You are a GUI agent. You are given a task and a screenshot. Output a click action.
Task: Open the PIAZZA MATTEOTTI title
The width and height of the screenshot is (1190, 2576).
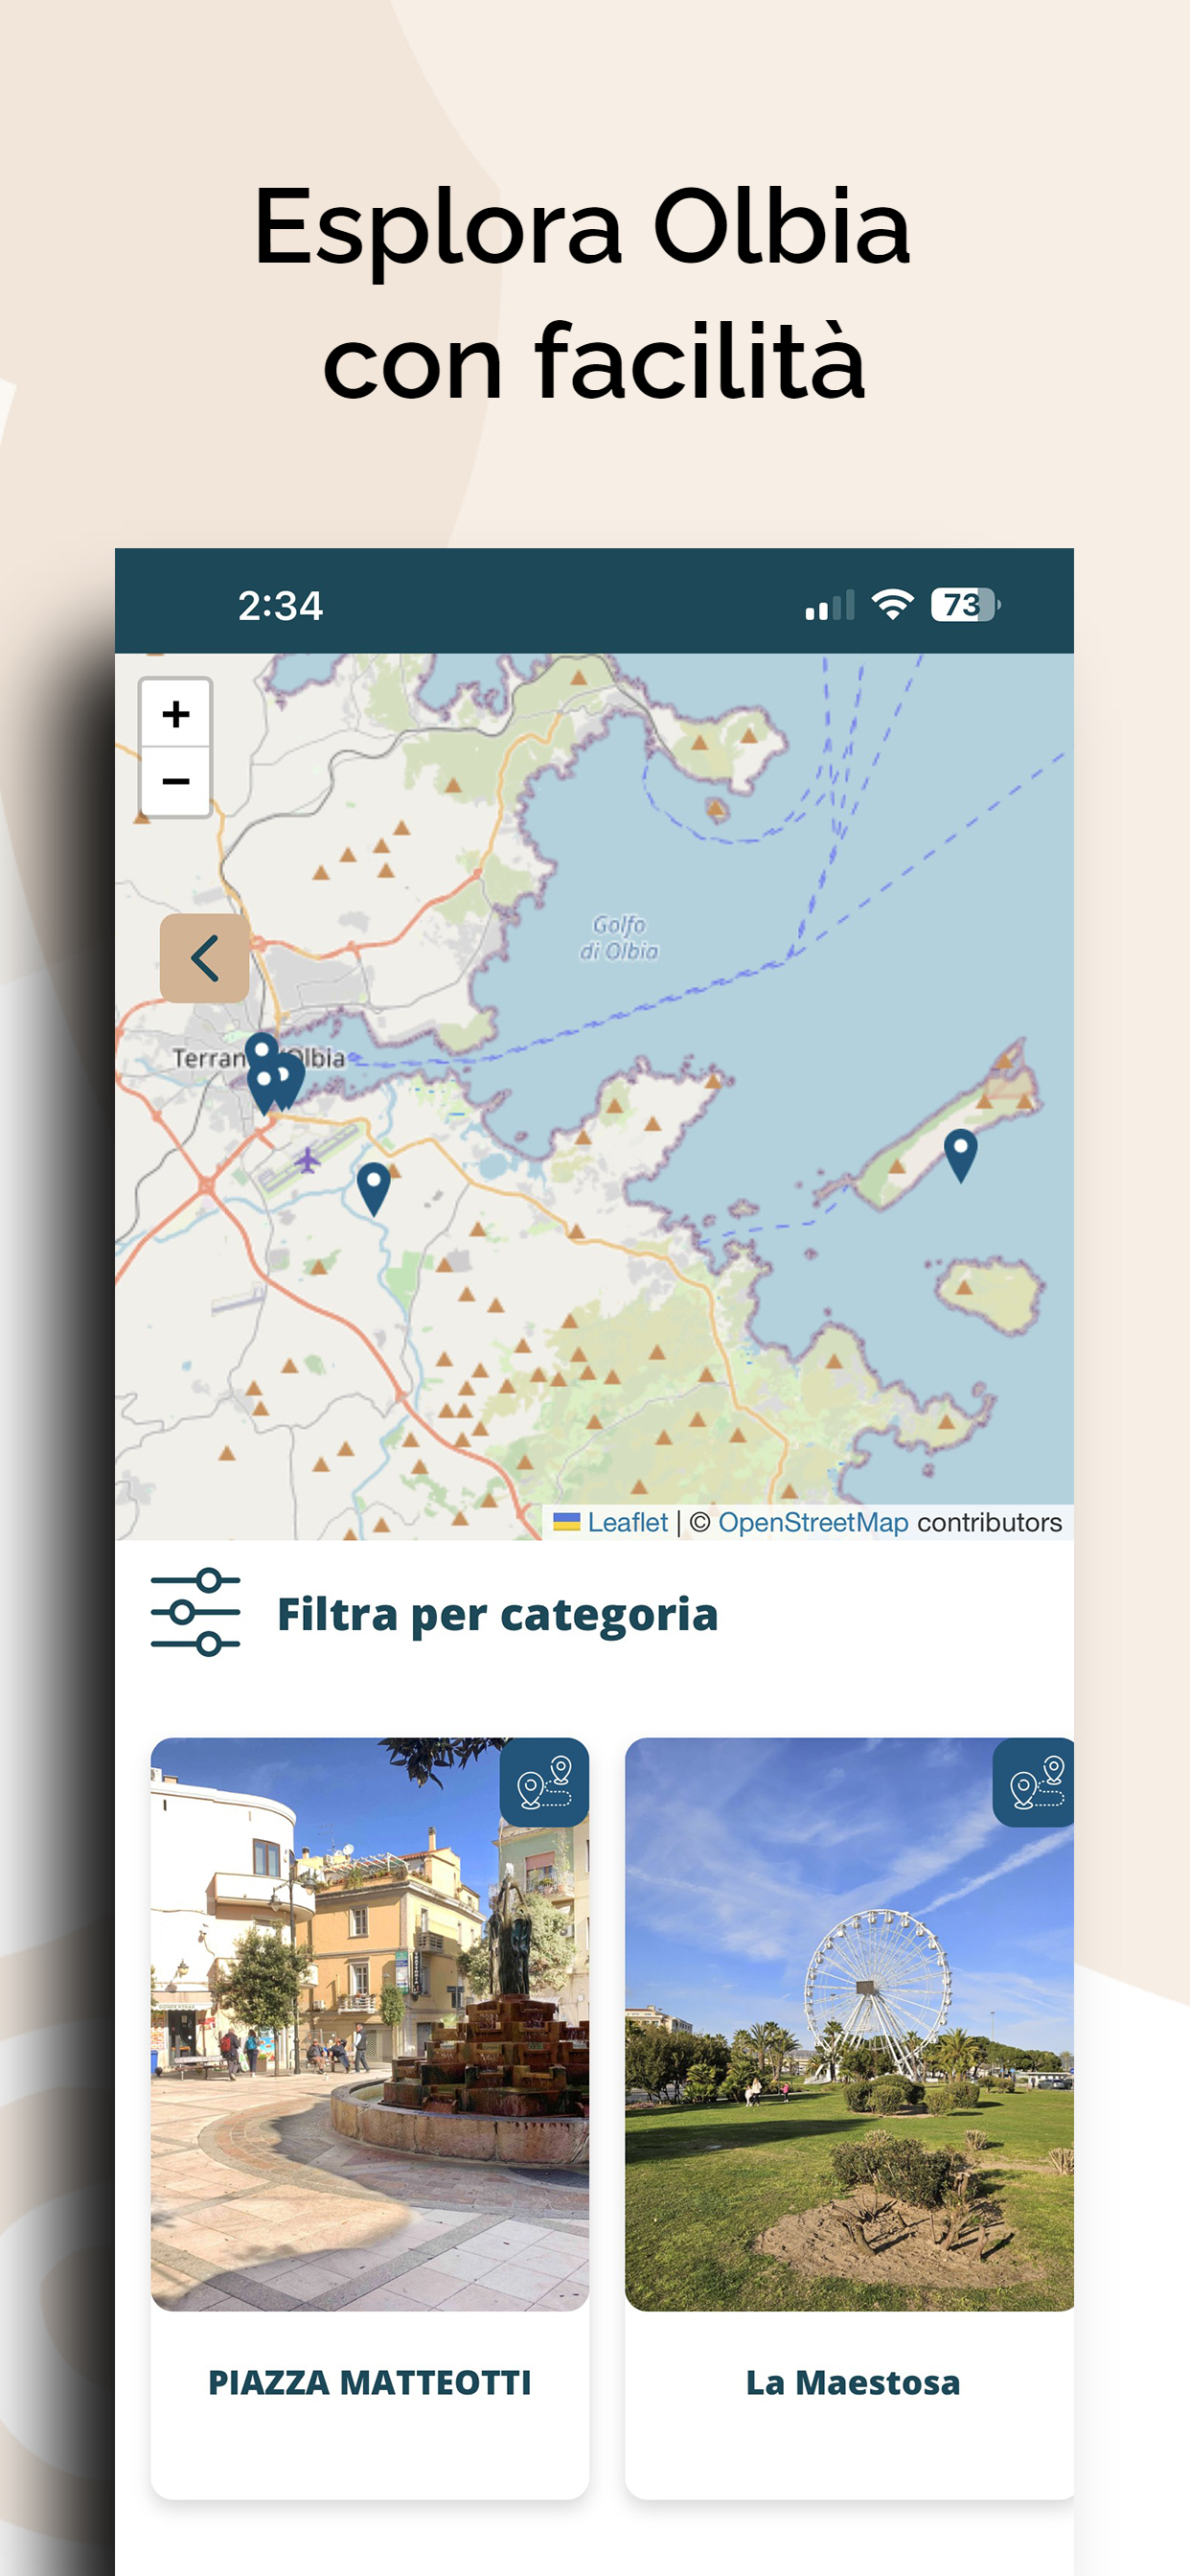(370, 2383)
